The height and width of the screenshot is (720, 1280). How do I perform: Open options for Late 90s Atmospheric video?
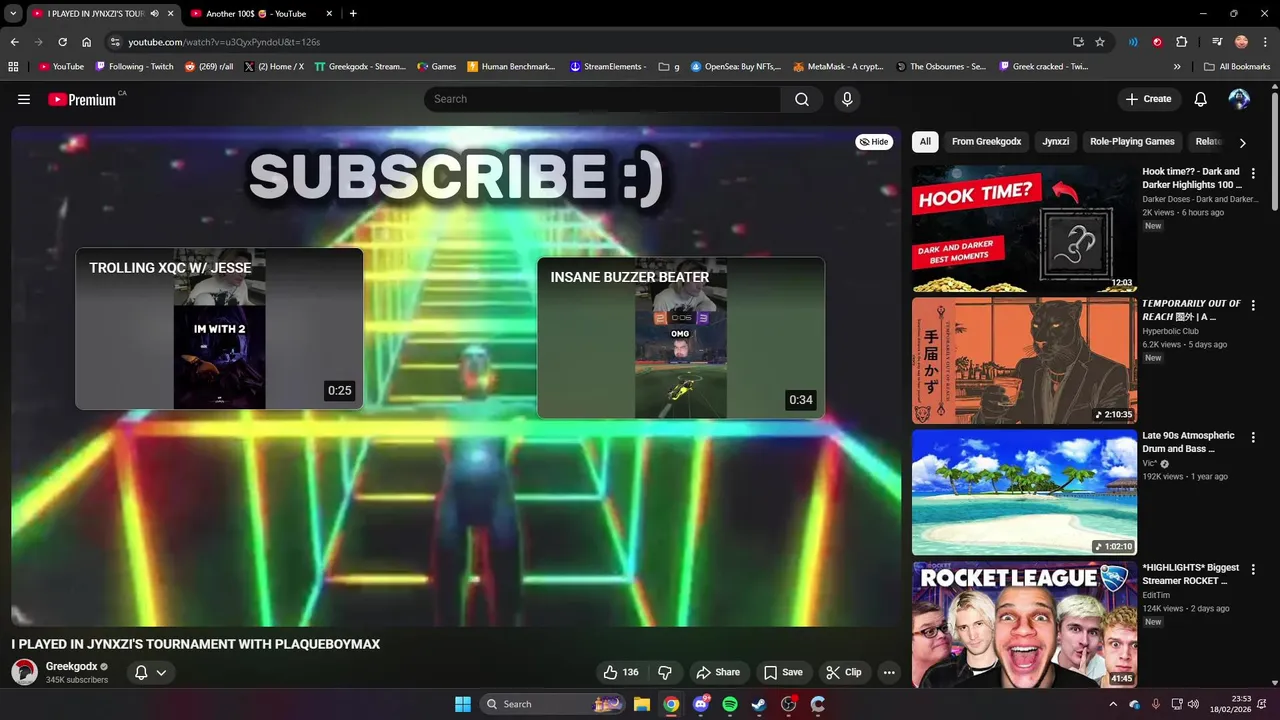coord(1253,437)
